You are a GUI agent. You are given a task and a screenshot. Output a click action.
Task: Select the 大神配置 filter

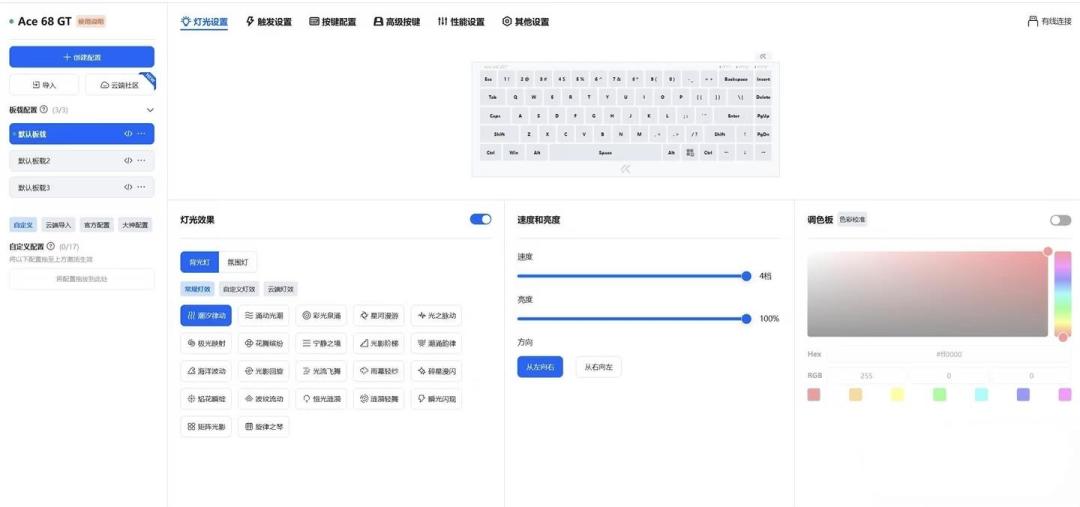tap(135, 225)
